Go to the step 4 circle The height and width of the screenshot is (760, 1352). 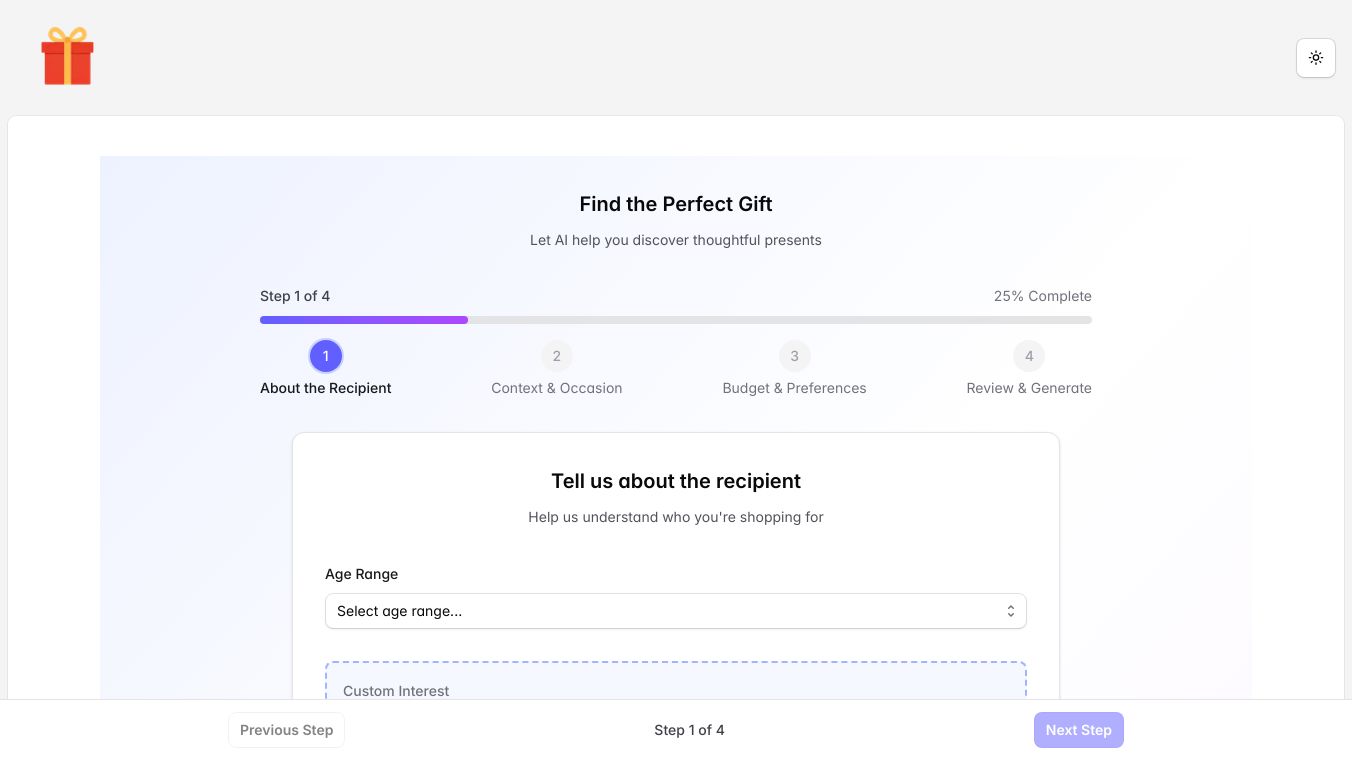tap(1029, 356)
